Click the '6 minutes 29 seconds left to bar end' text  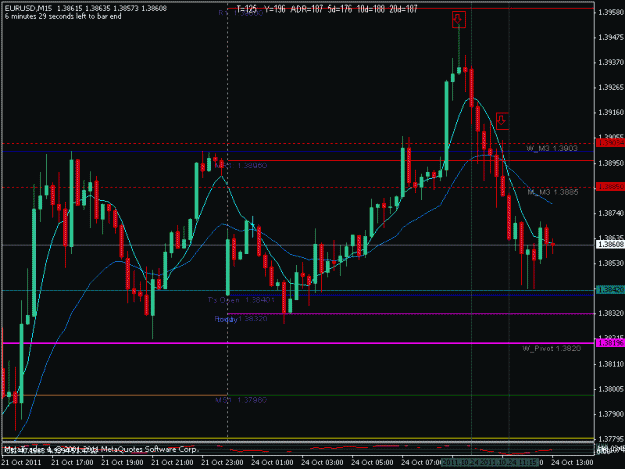(x=63, y=16)
